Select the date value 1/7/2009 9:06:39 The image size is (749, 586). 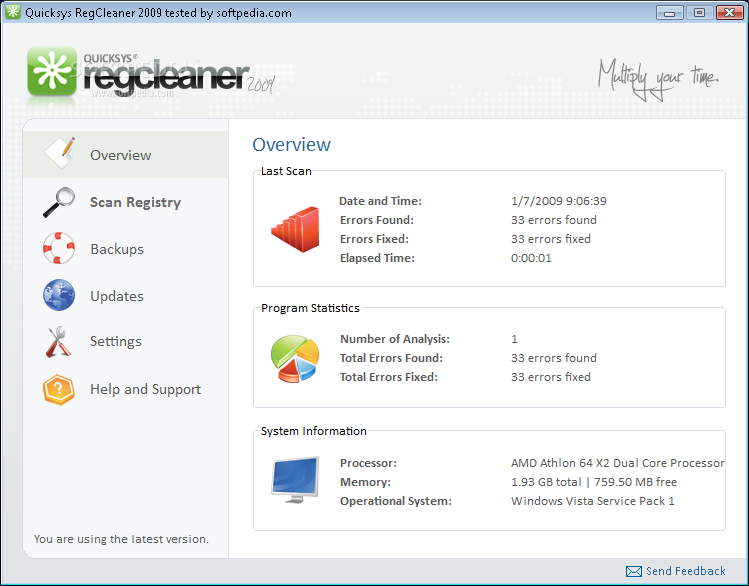click(x=559, y=201)
